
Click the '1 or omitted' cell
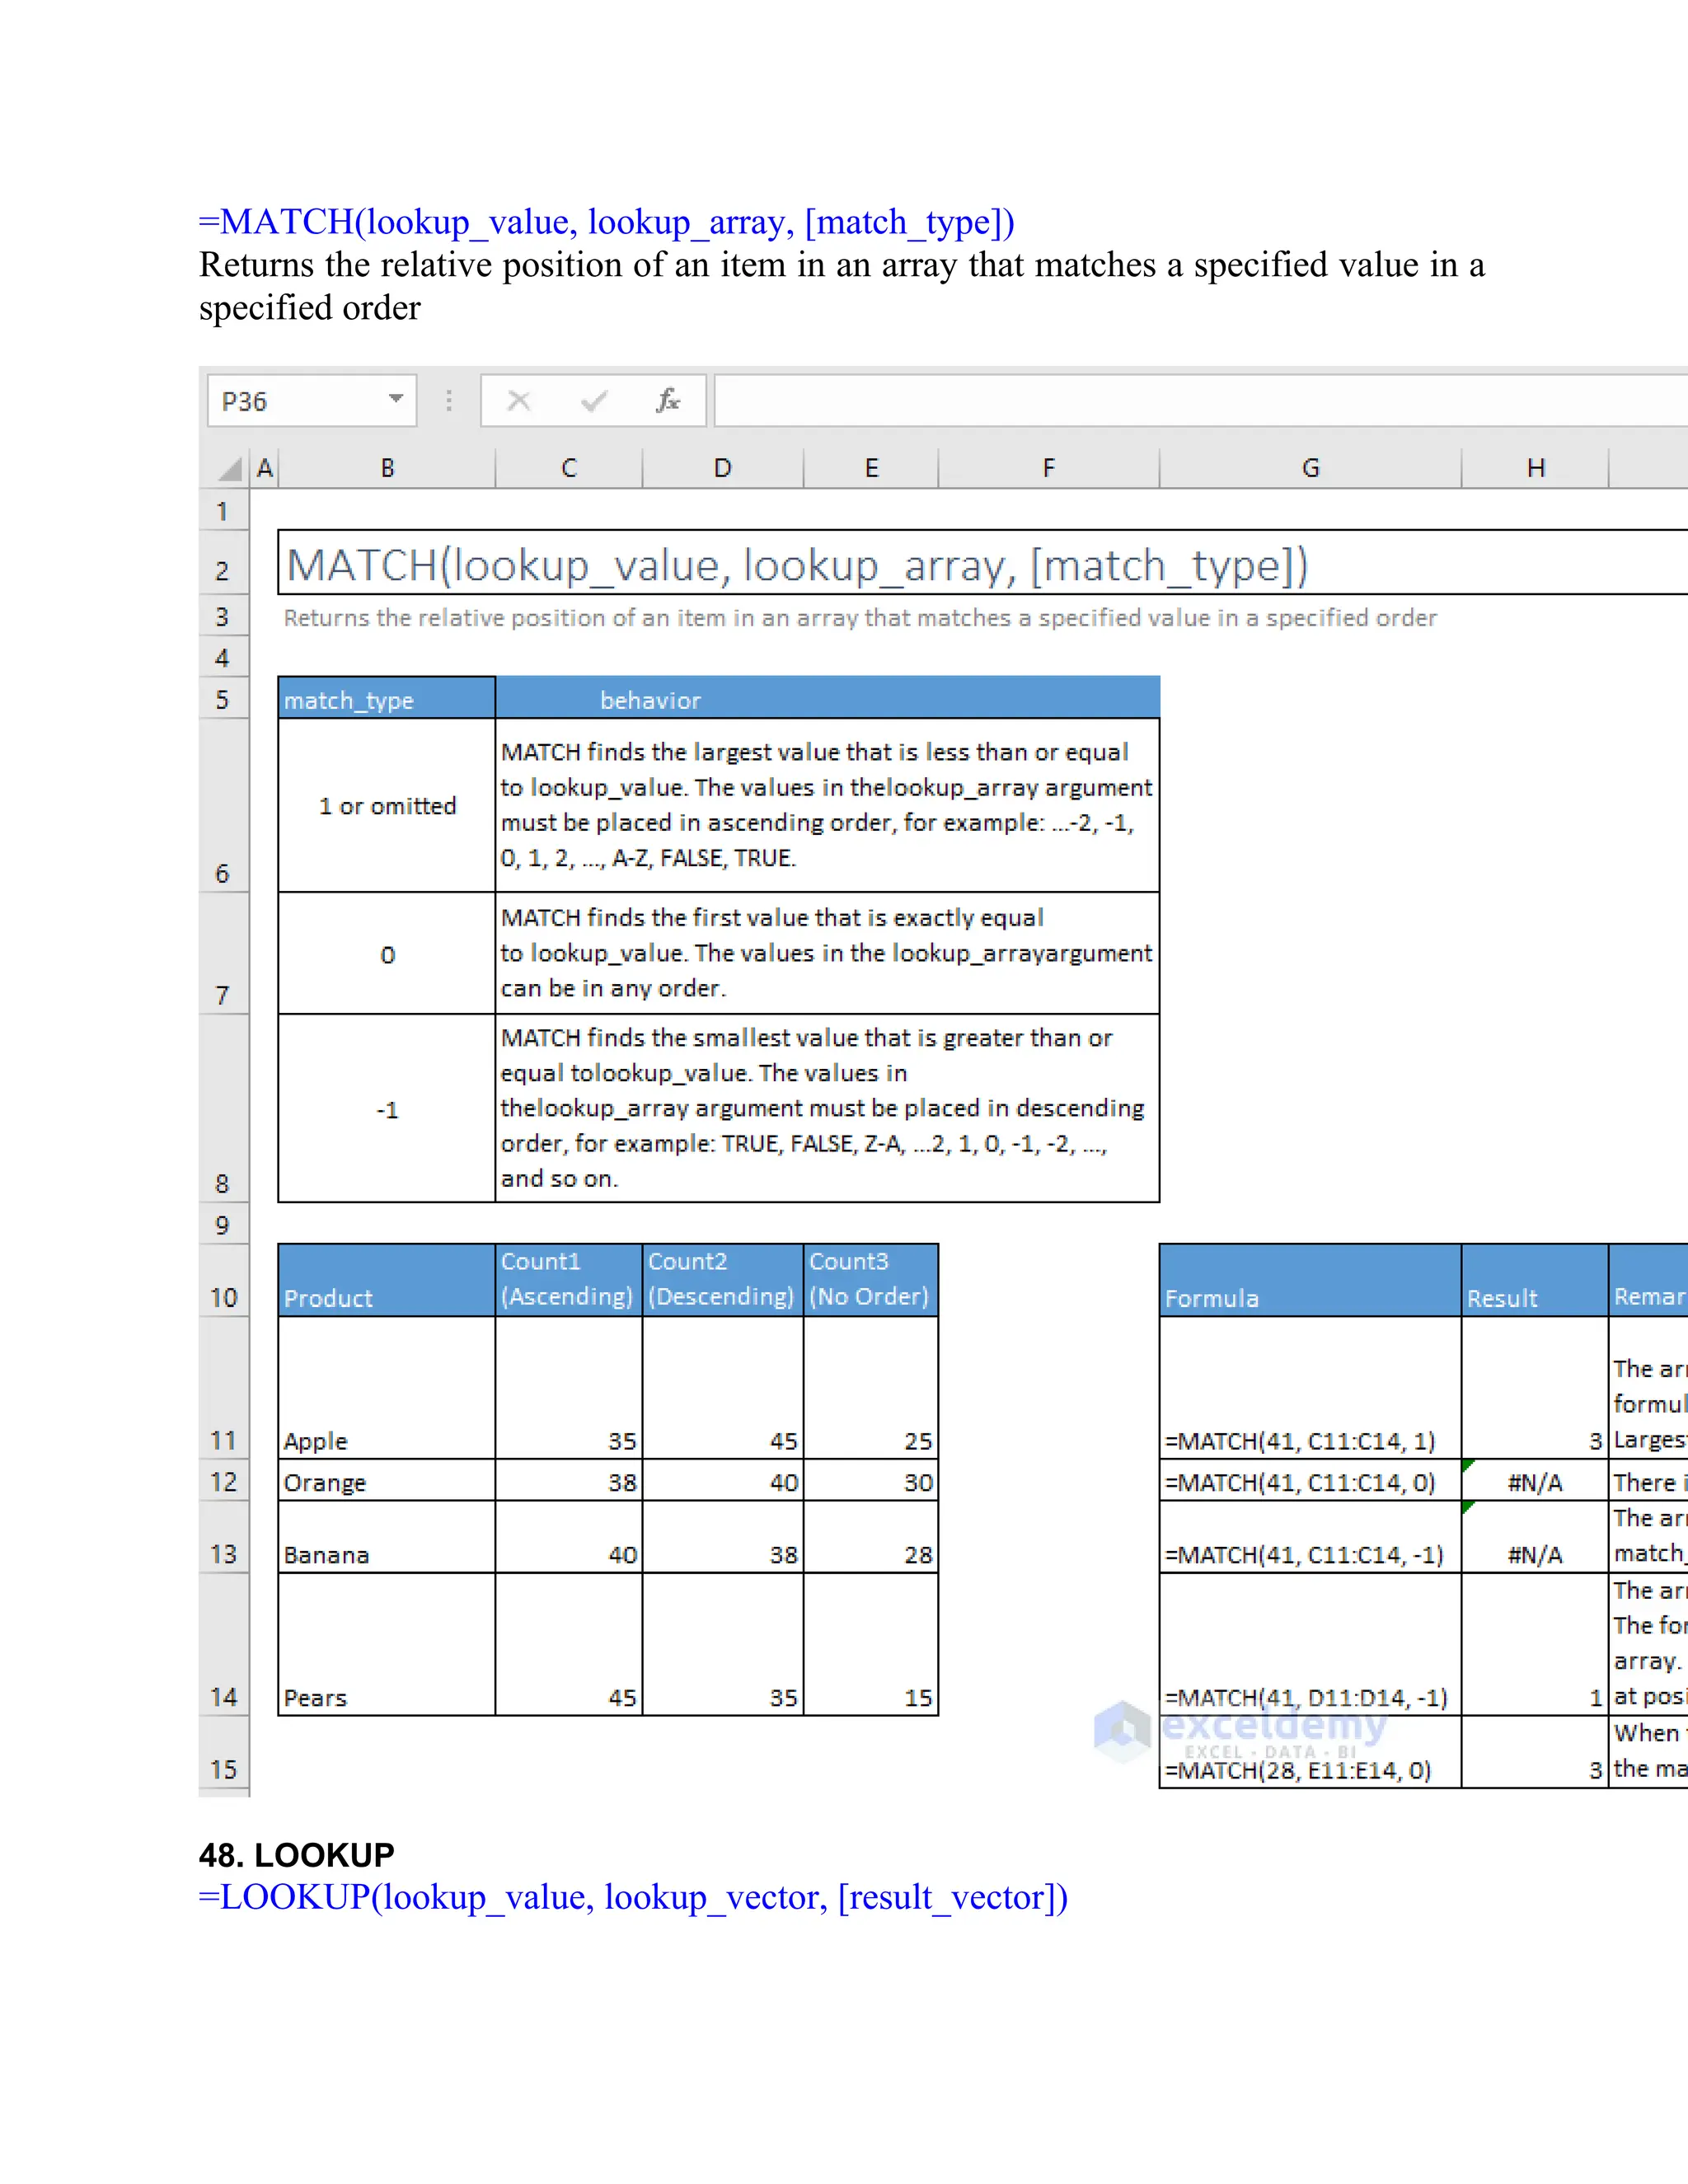click(x=387, y=805)
